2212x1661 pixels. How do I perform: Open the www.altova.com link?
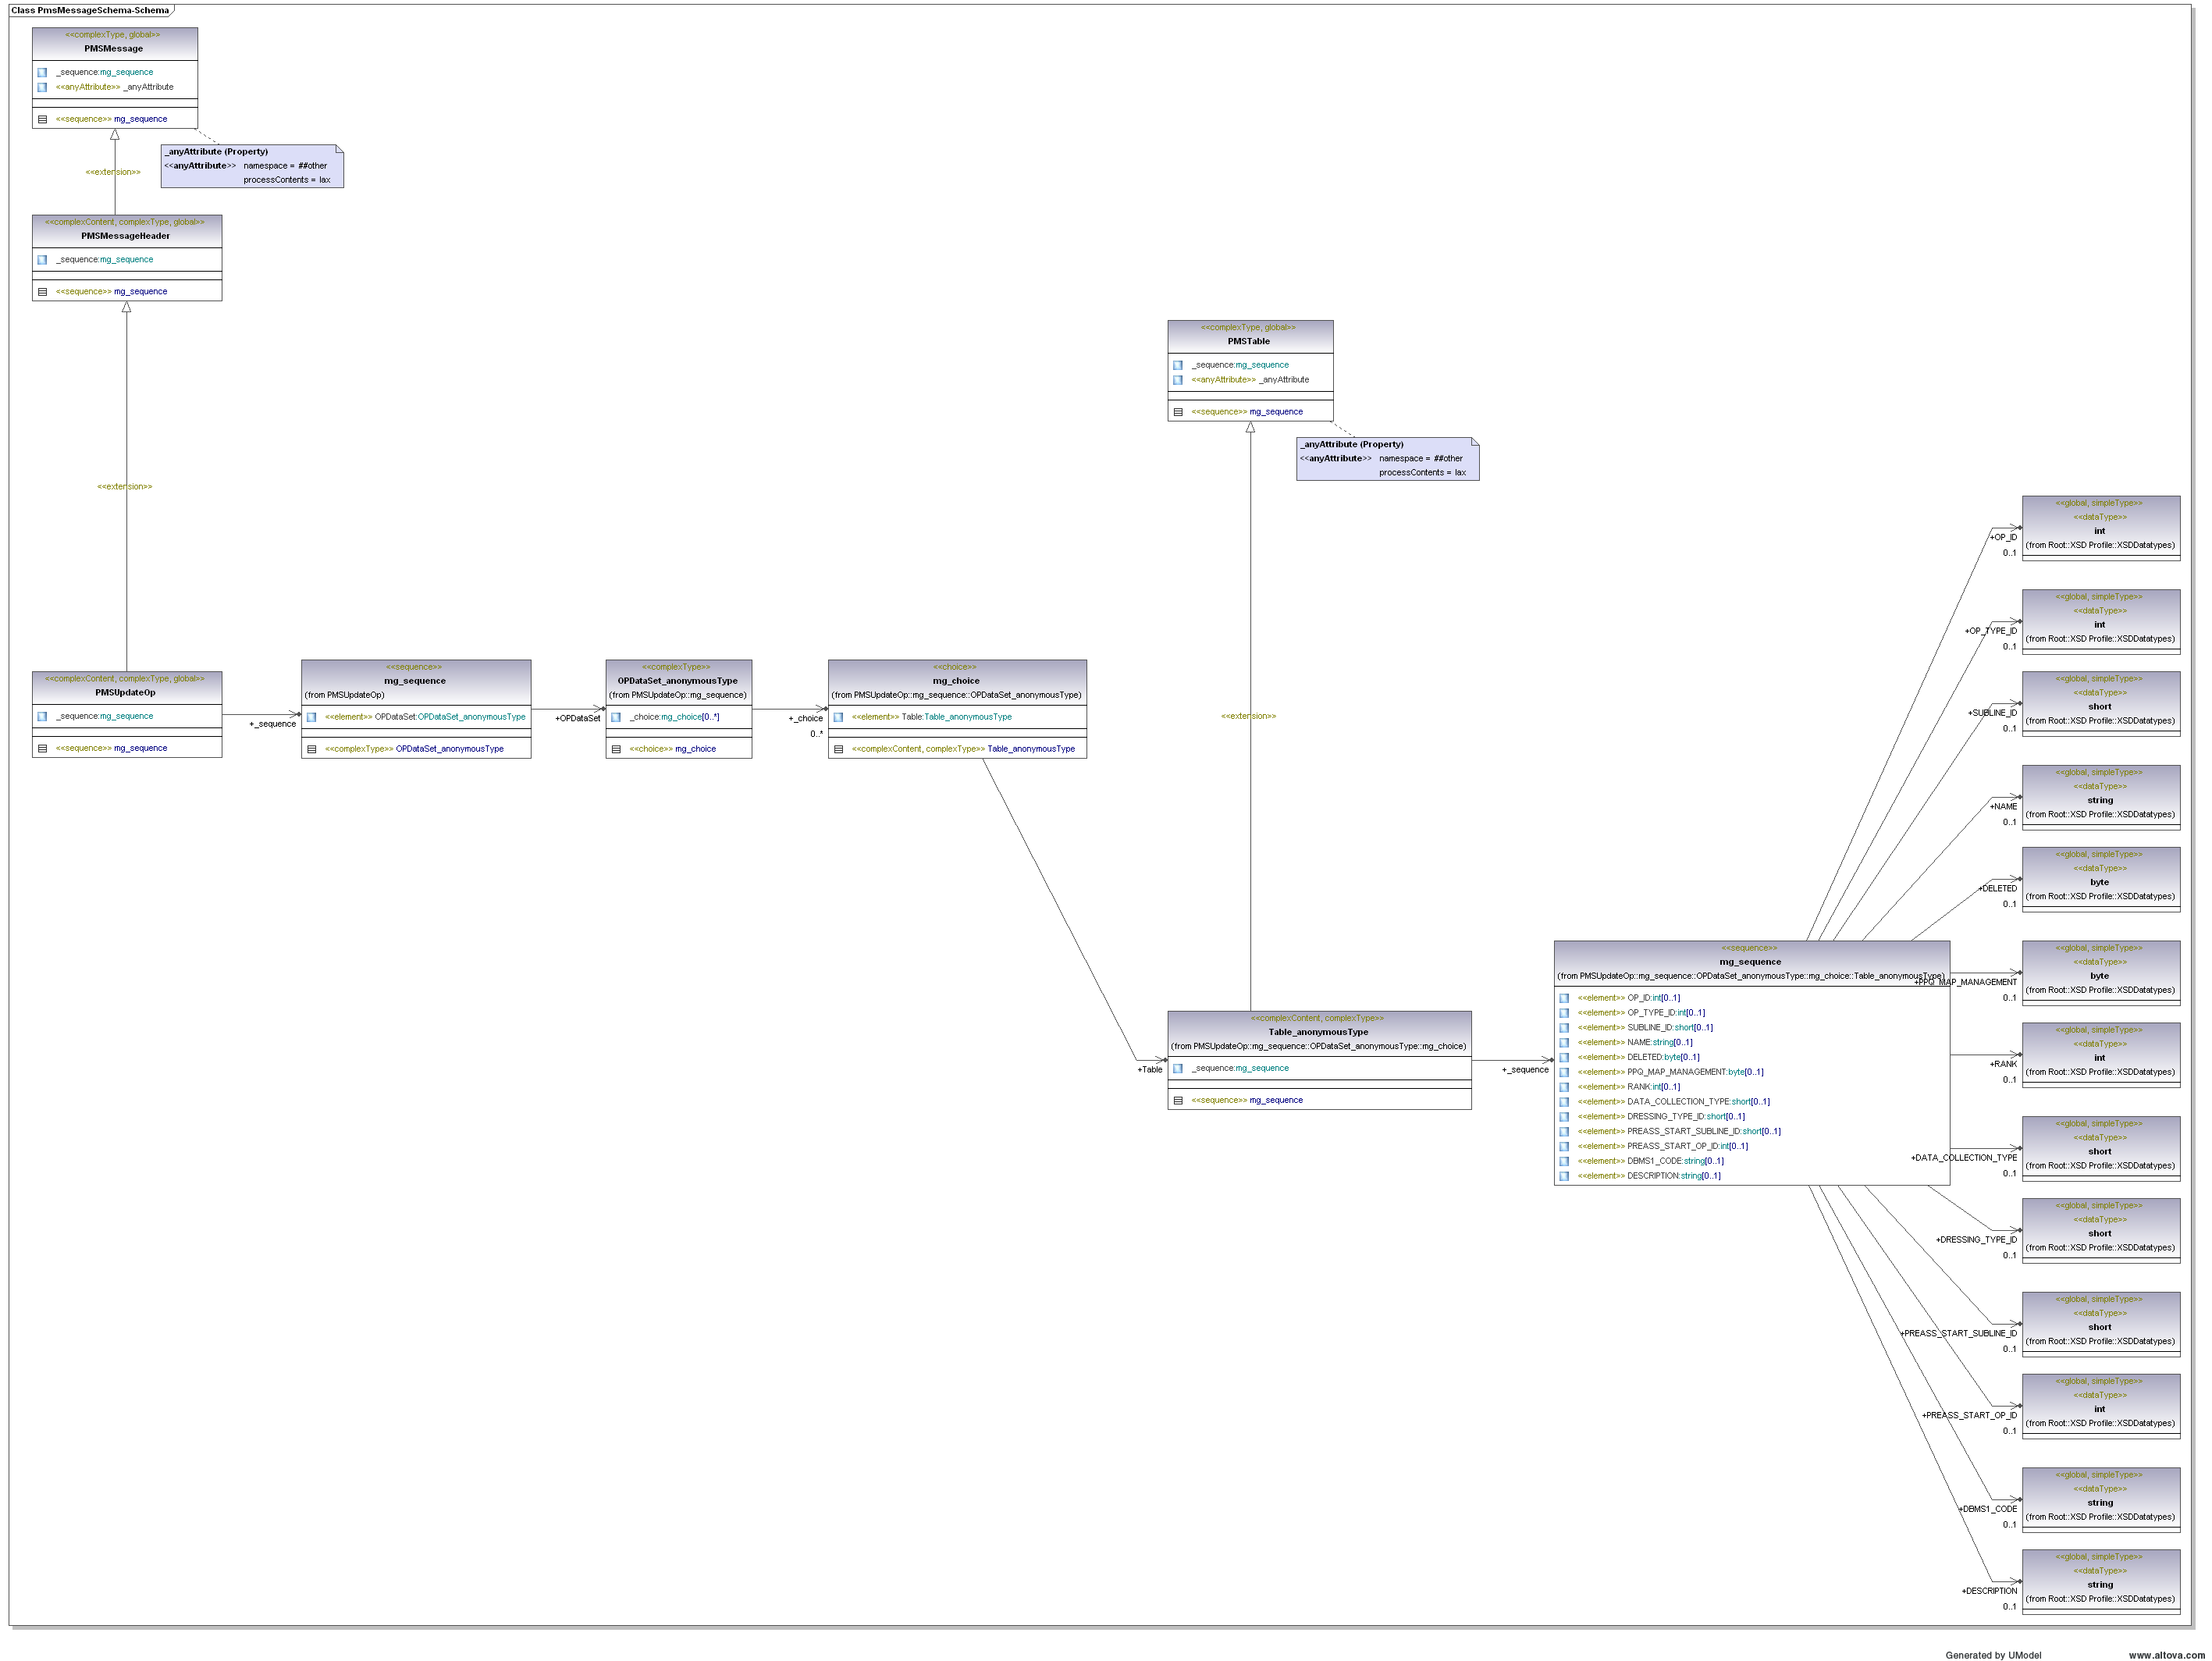tap(2166, 1655)
